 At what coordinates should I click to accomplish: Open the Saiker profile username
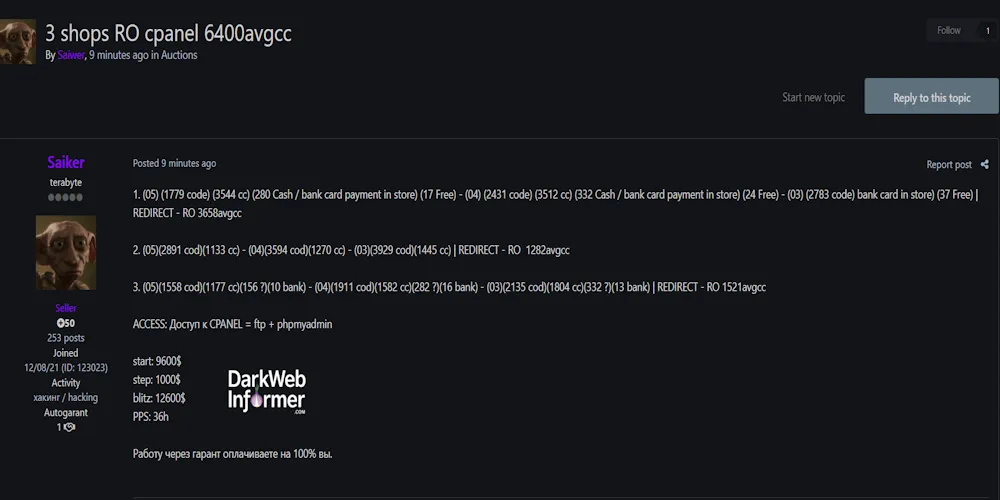click(66, 162)
